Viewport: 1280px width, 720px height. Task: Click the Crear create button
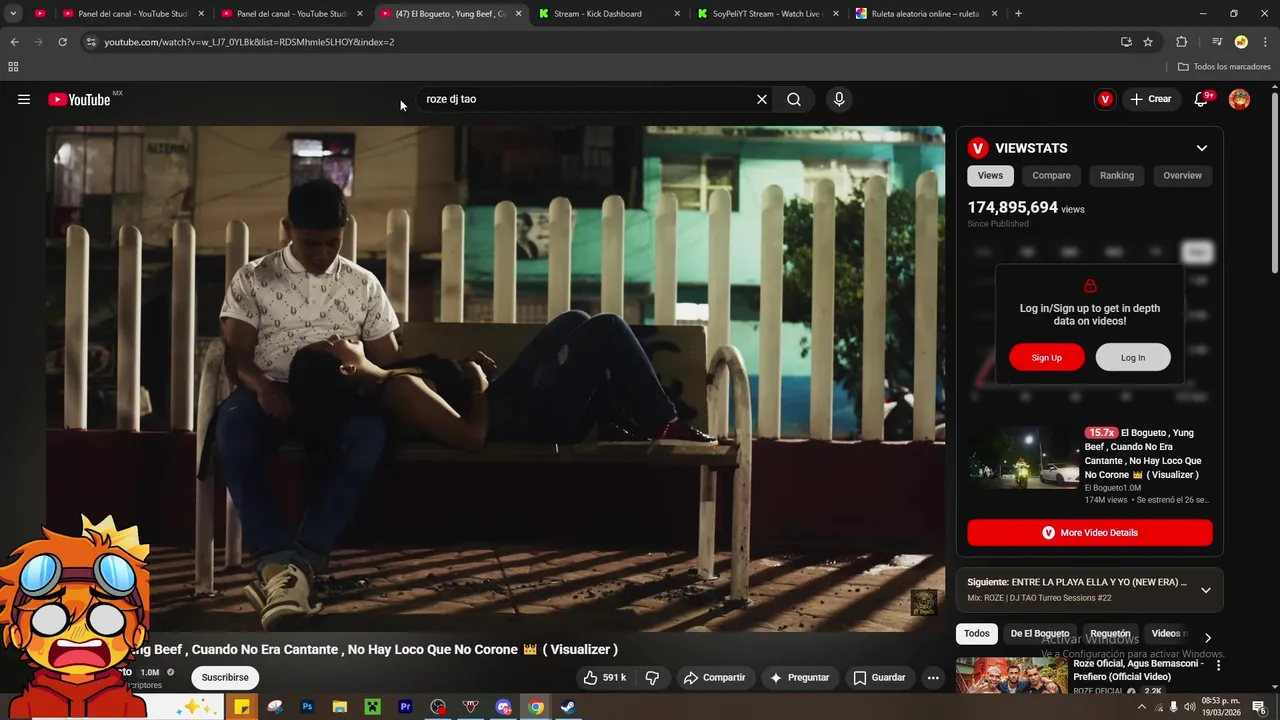point(1150,99)
